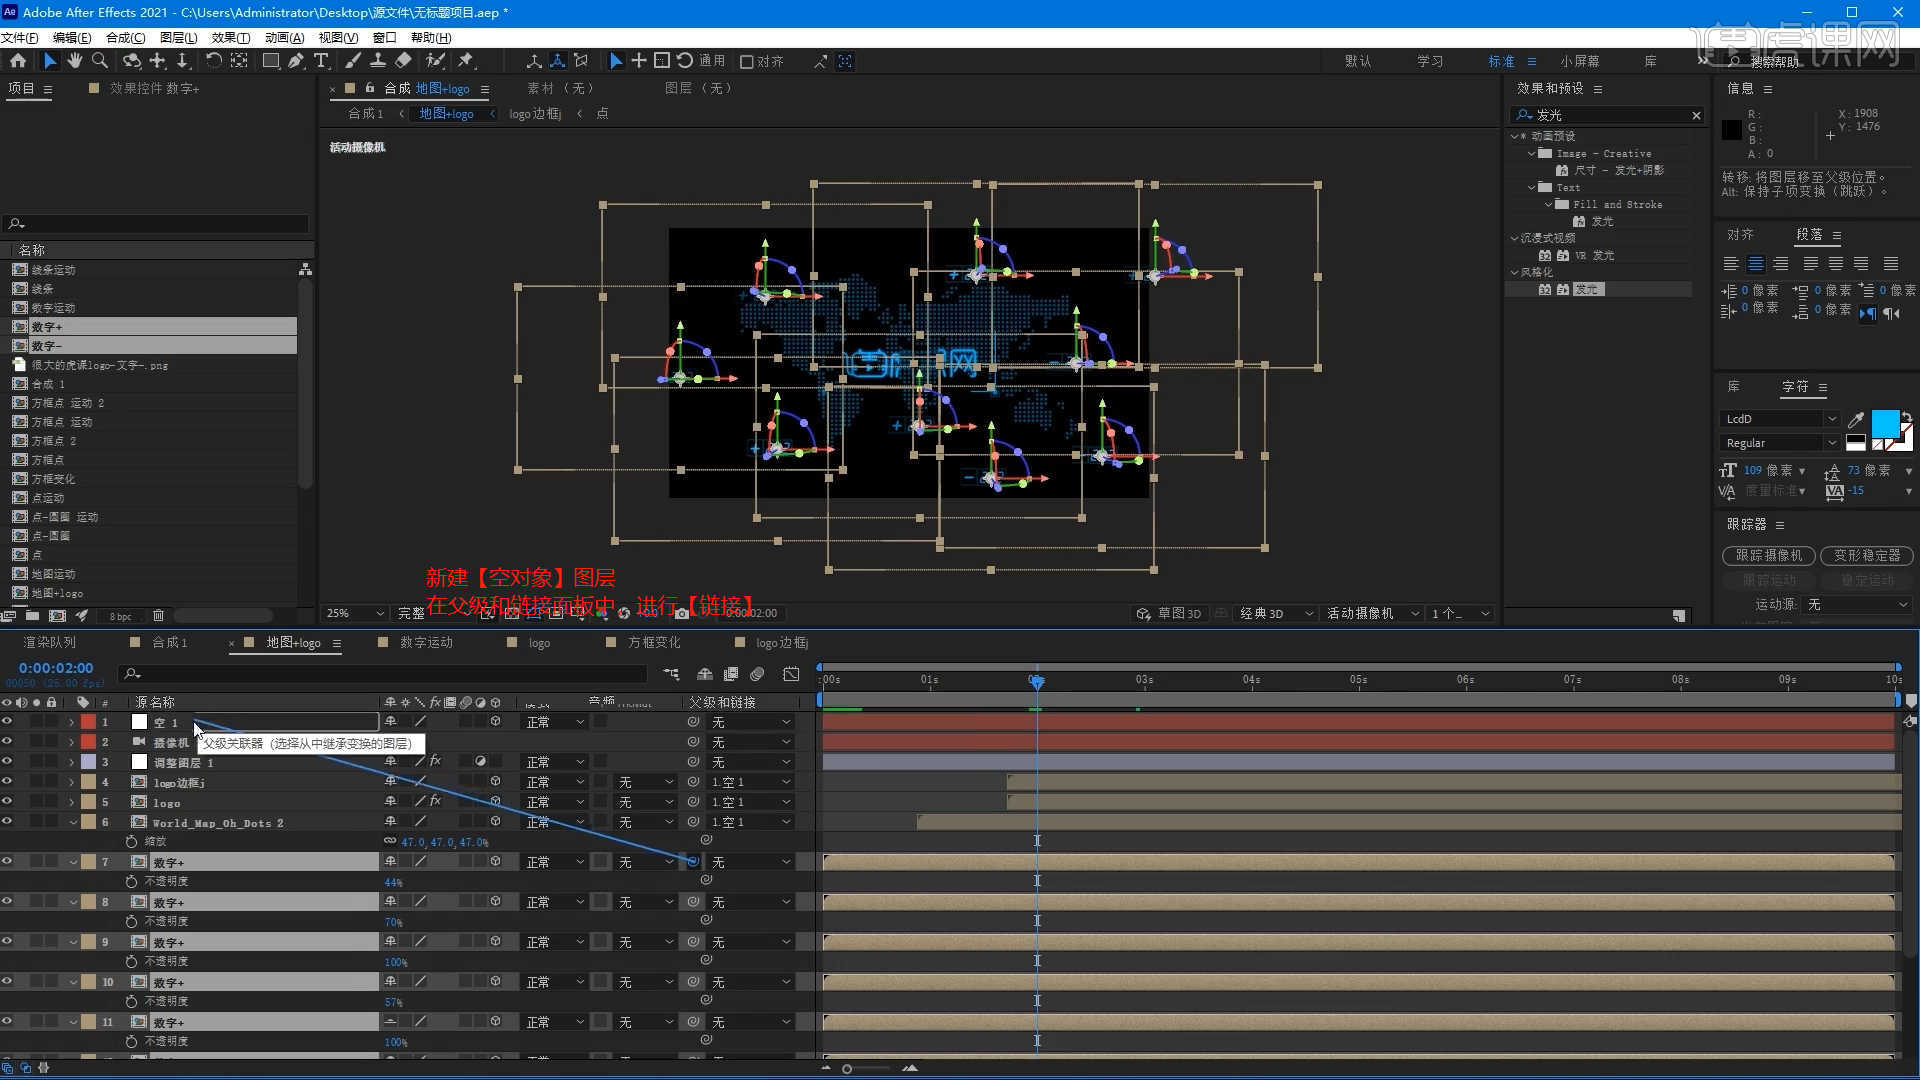
Task: Collapse the World_Map_Oh_Dots 2 layer properties
Action: [x=73, y=822]
